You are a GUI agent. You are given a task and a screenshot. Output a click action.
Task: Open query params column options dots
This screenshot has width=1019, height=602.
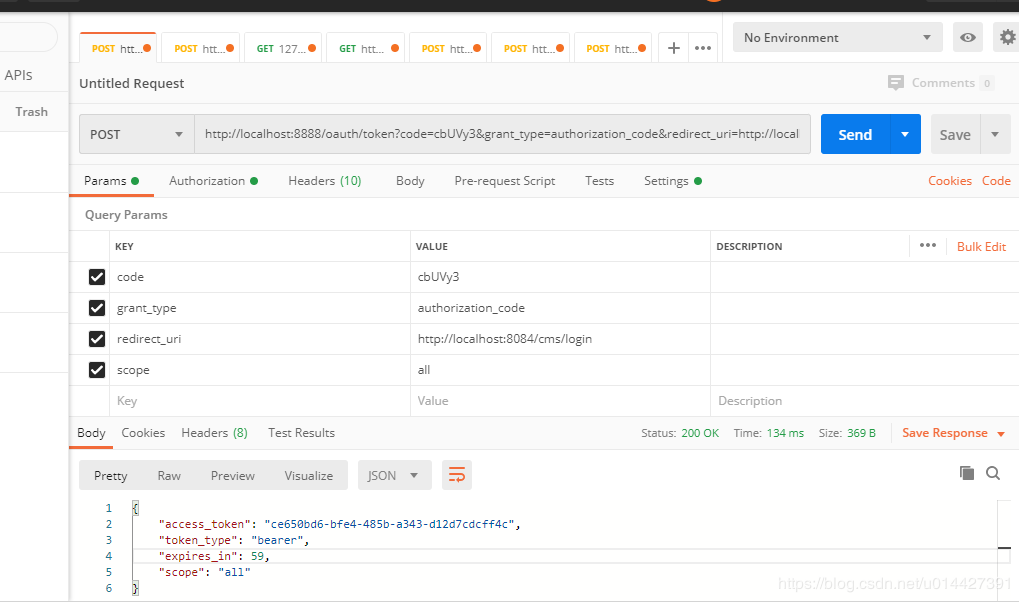coord(928,245)
